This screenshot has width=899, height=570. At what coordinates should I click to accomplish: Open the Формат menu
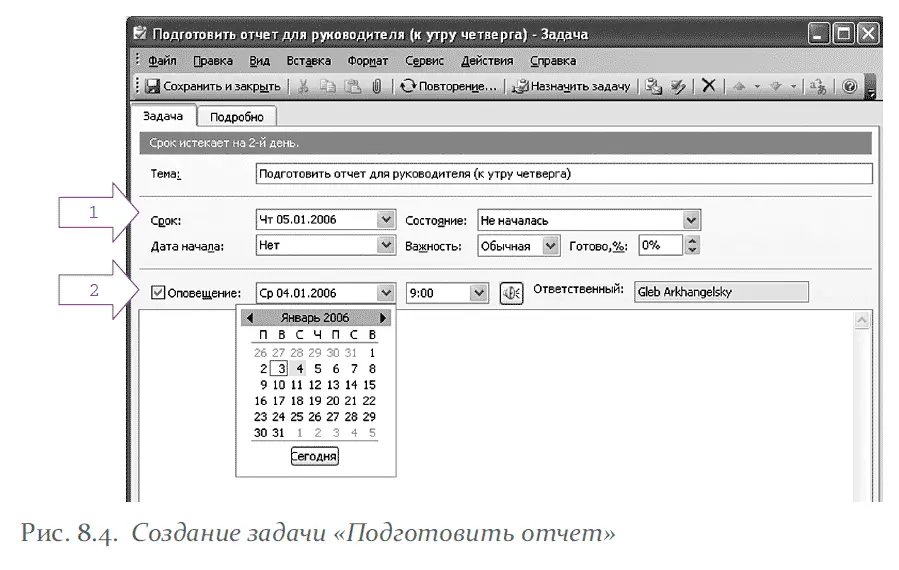coord(368,60)
